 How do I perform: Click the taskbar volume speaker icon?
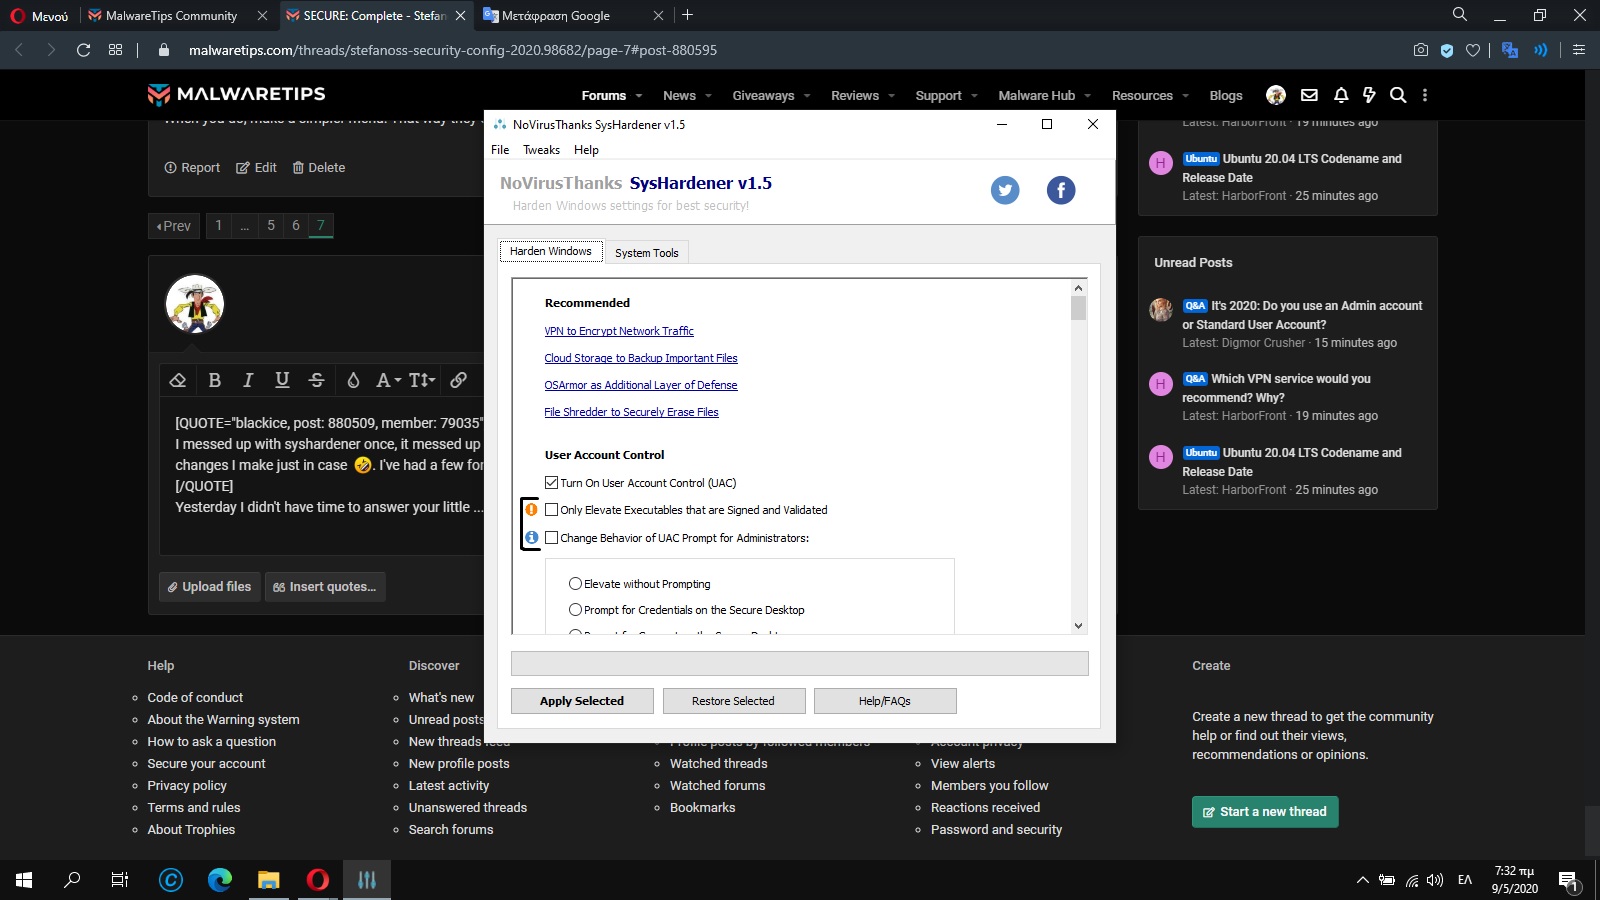tap(1436, 880)
